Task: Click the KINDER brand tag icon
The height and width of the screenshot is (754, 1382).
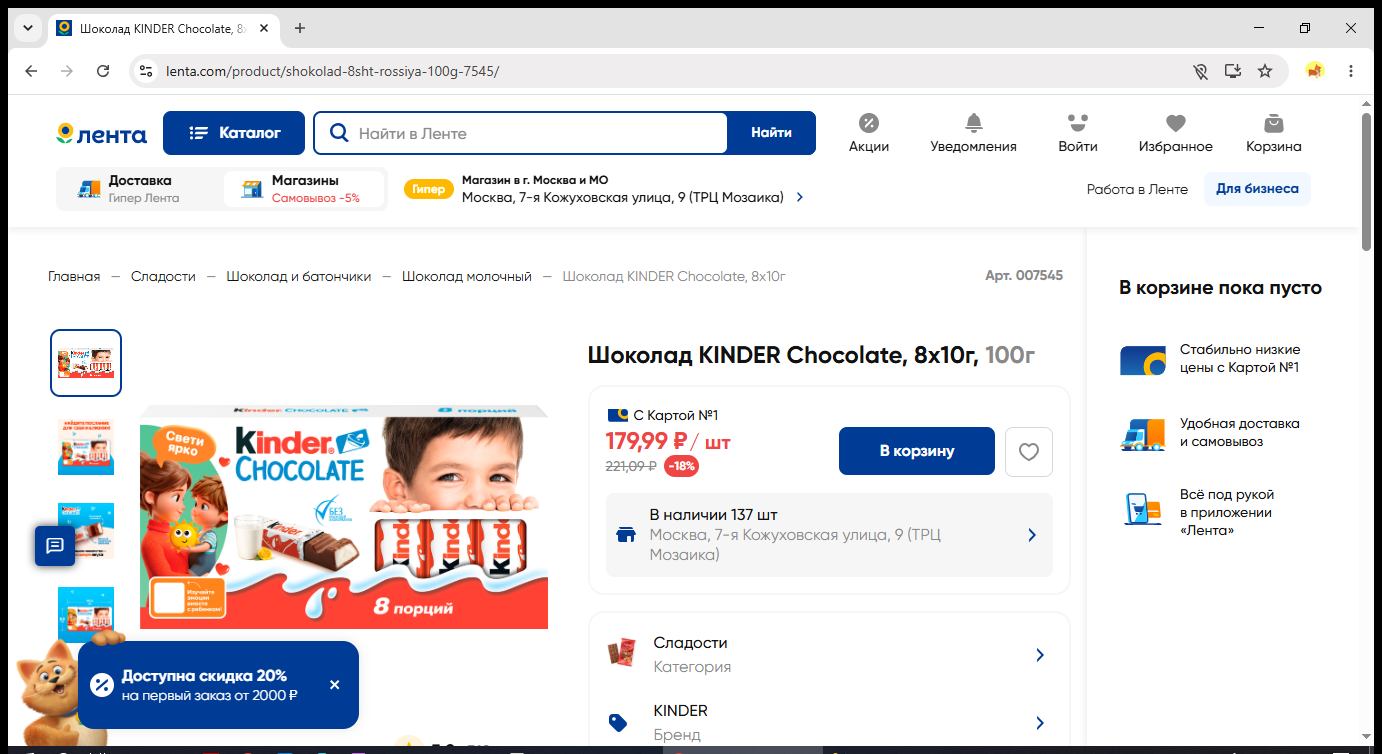Action: pyautogui.click(x=618, y=722)
